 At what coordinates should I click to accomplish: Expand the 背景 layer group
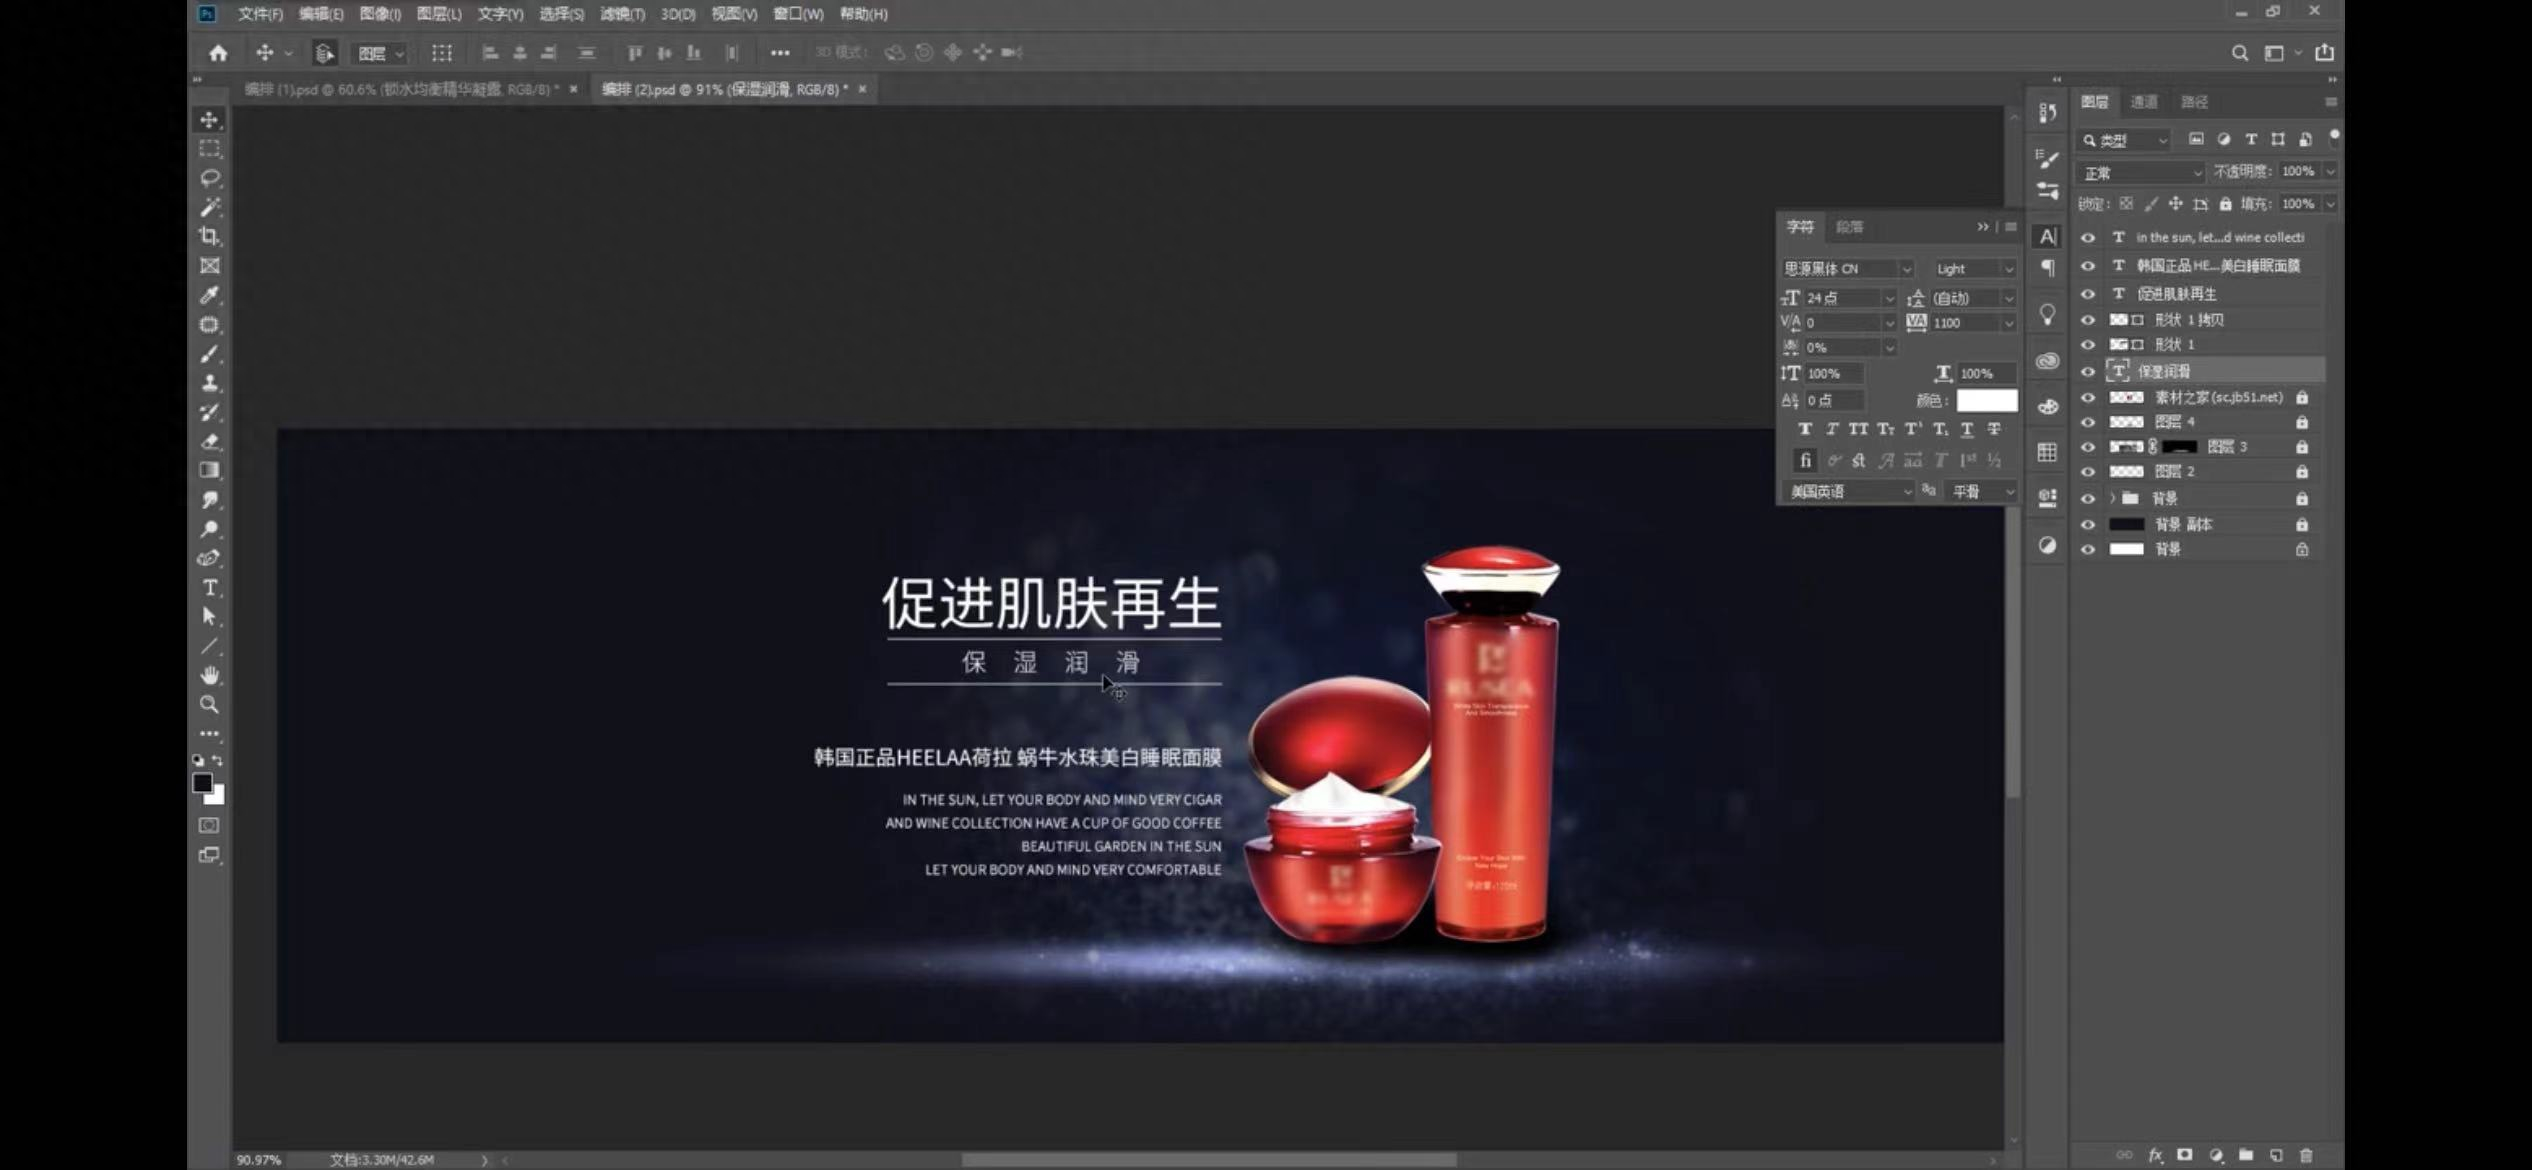2113,498
